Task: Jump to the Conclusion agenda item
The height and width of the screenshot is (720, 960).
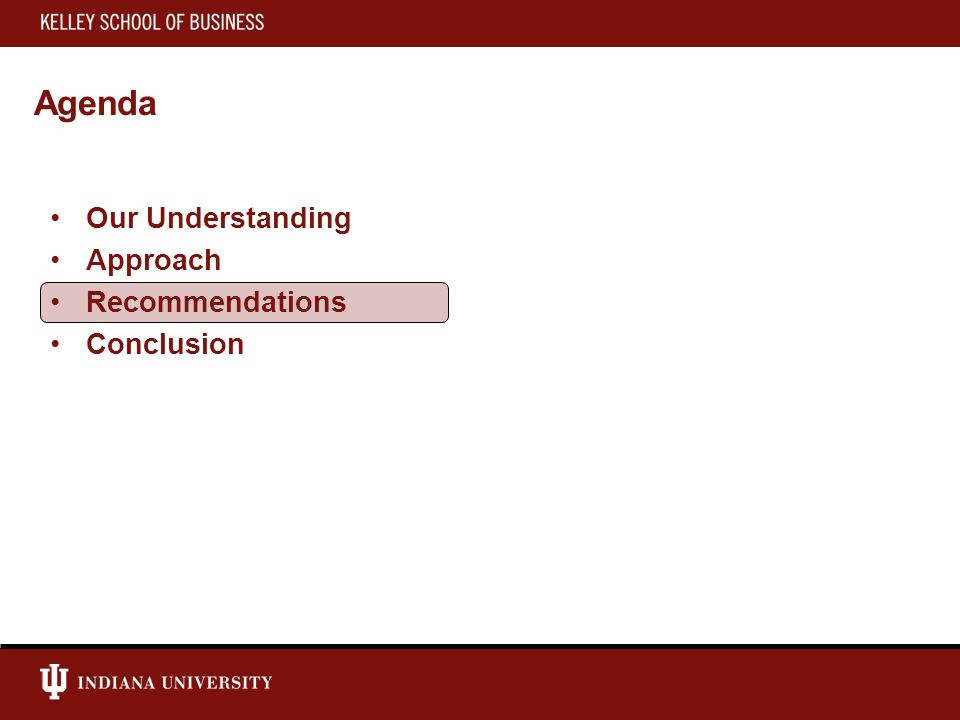Action: pos(165,344)
